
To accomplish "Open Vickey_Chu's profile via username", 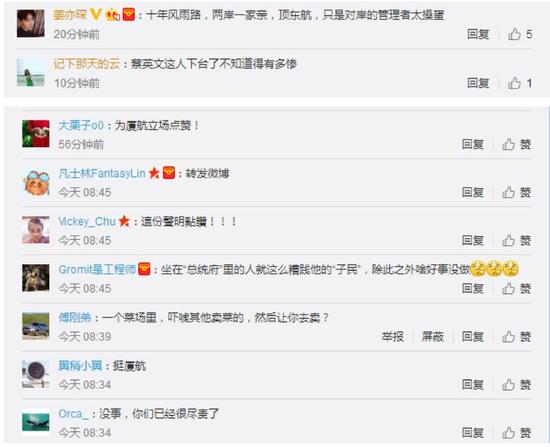I will (x=87, y=221).
